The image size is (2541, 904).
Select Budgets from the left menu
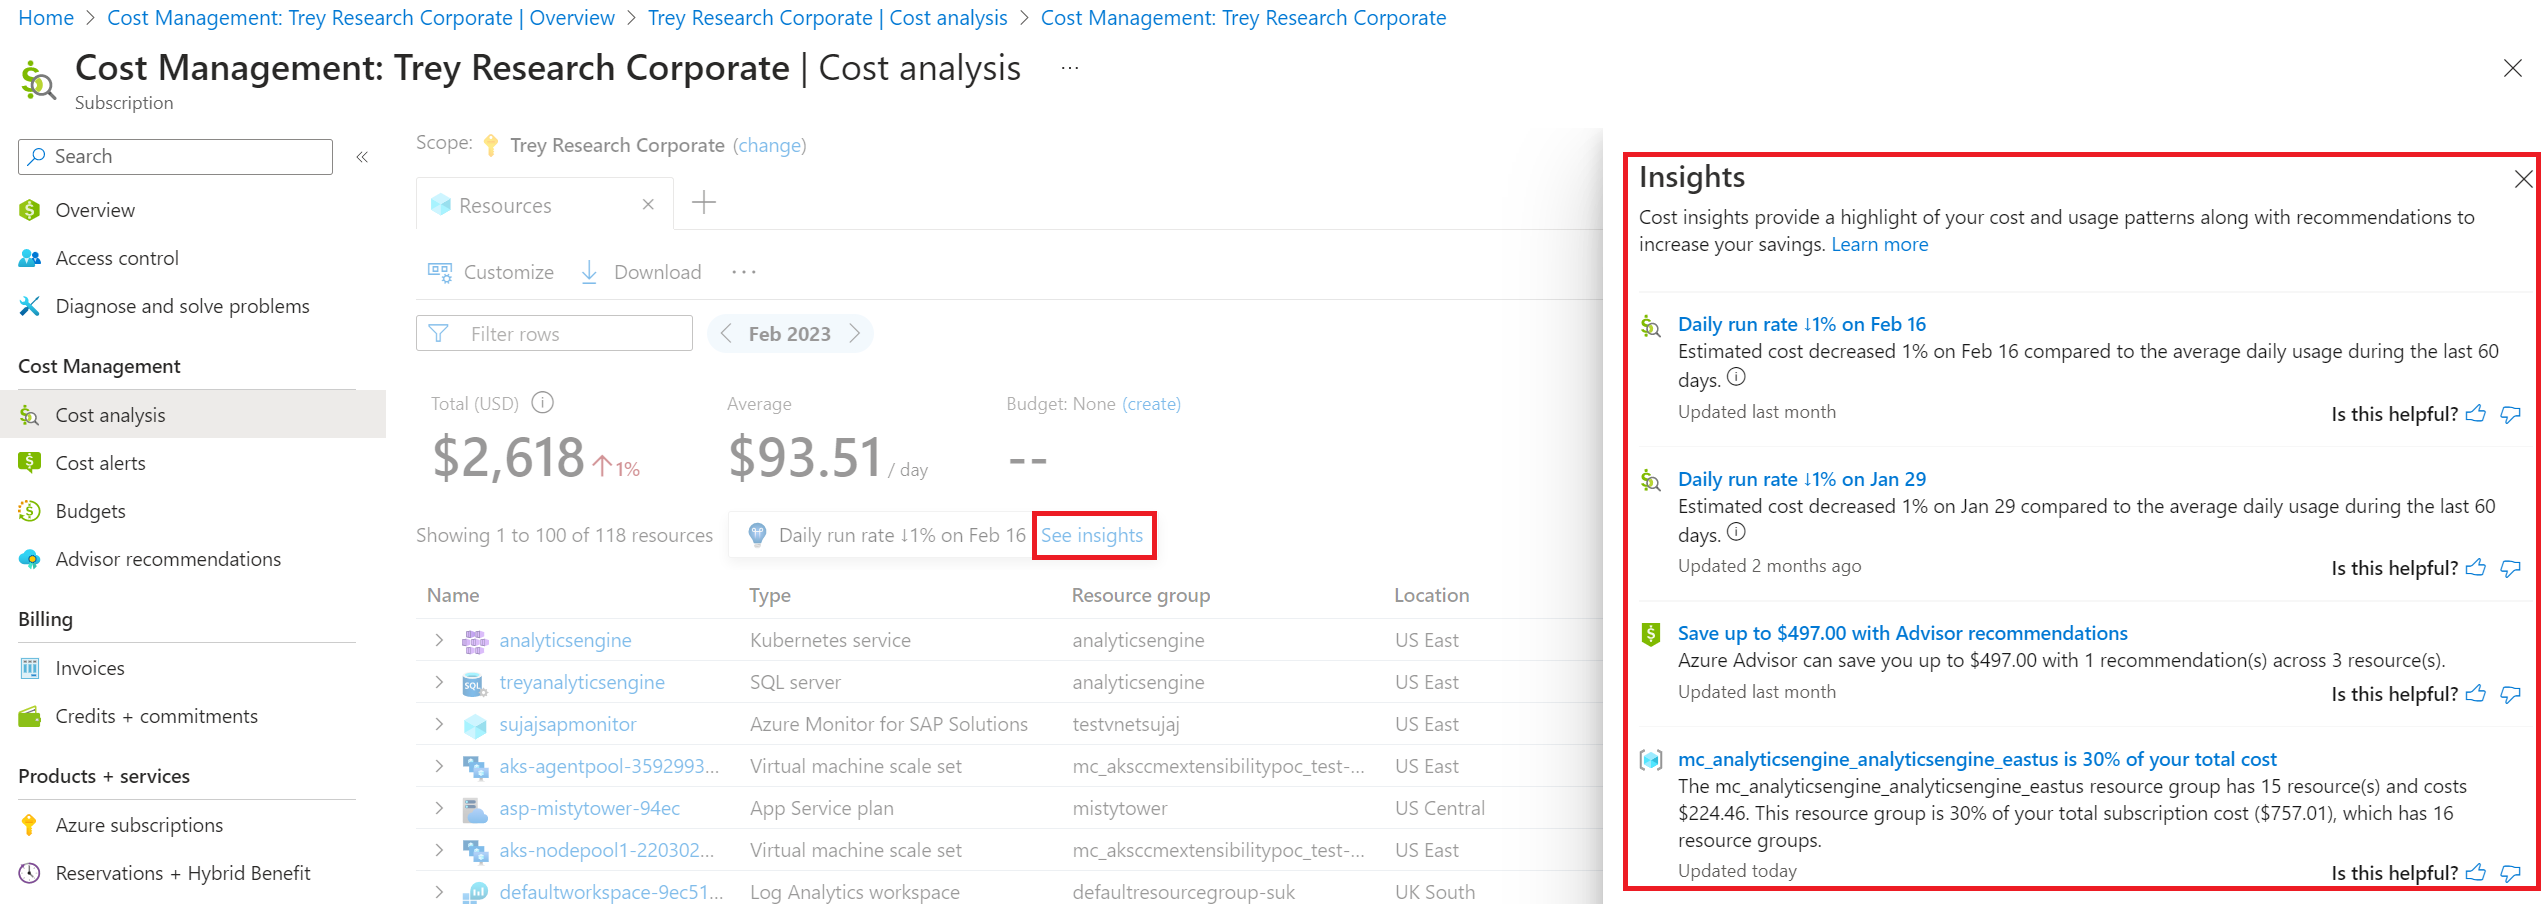tap(90, 511)
